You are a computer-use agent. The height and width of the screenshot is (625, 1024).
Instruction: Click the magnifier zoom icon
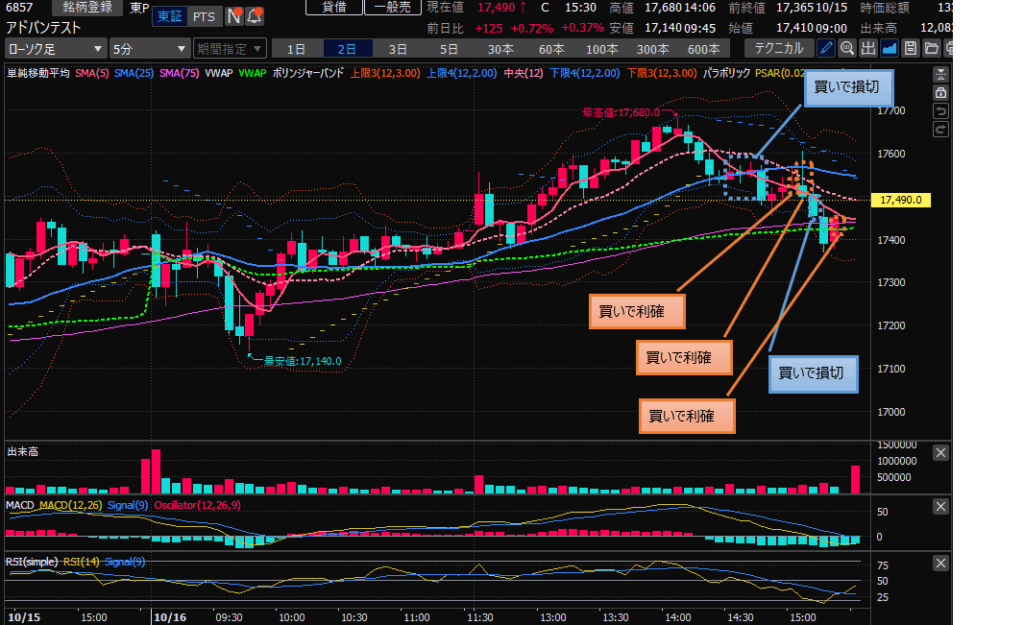point(847,48)
